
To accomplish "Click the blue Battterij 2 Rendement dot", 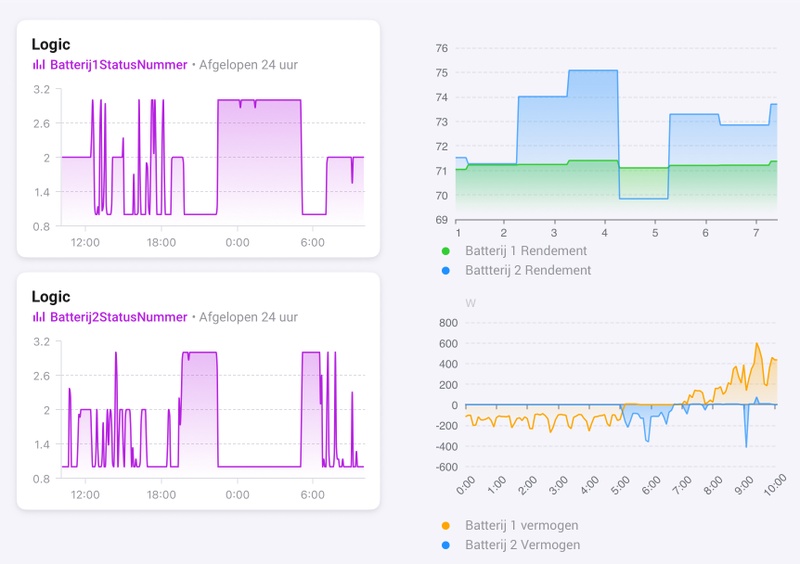I will pos(445,271).
